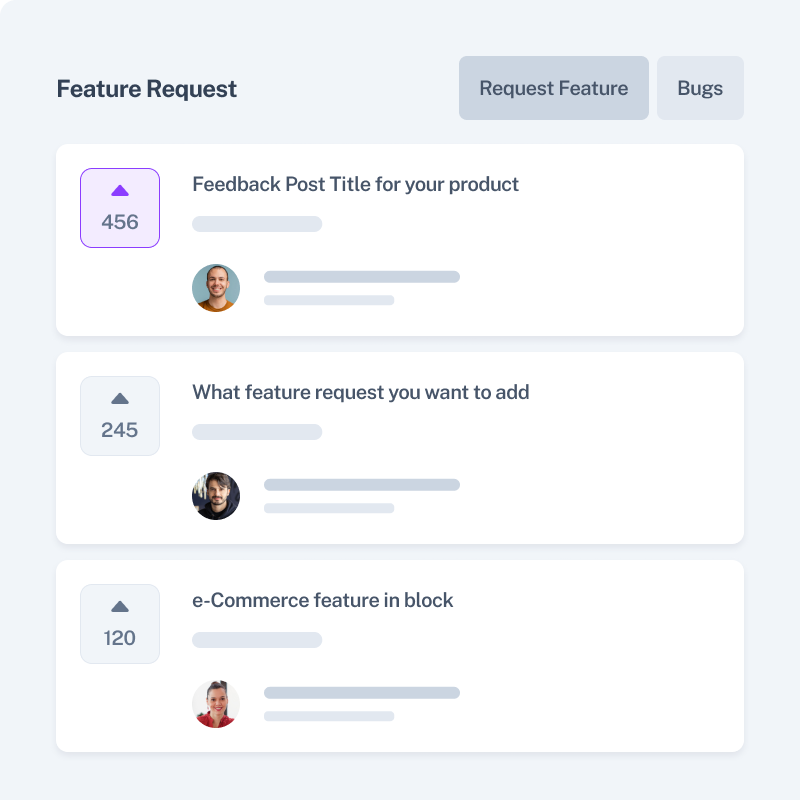Viewport: 800px width, 800px height.
Task: Click the upvote arrow above 245
Action: (120, 398)
